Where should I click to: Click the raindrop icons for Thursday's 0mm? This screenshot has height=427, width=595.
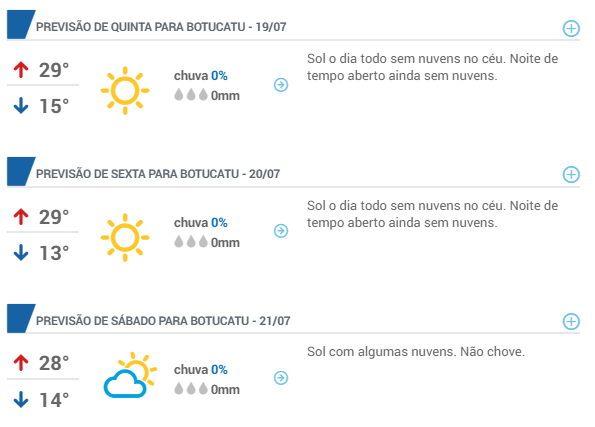tap(191, 95)
